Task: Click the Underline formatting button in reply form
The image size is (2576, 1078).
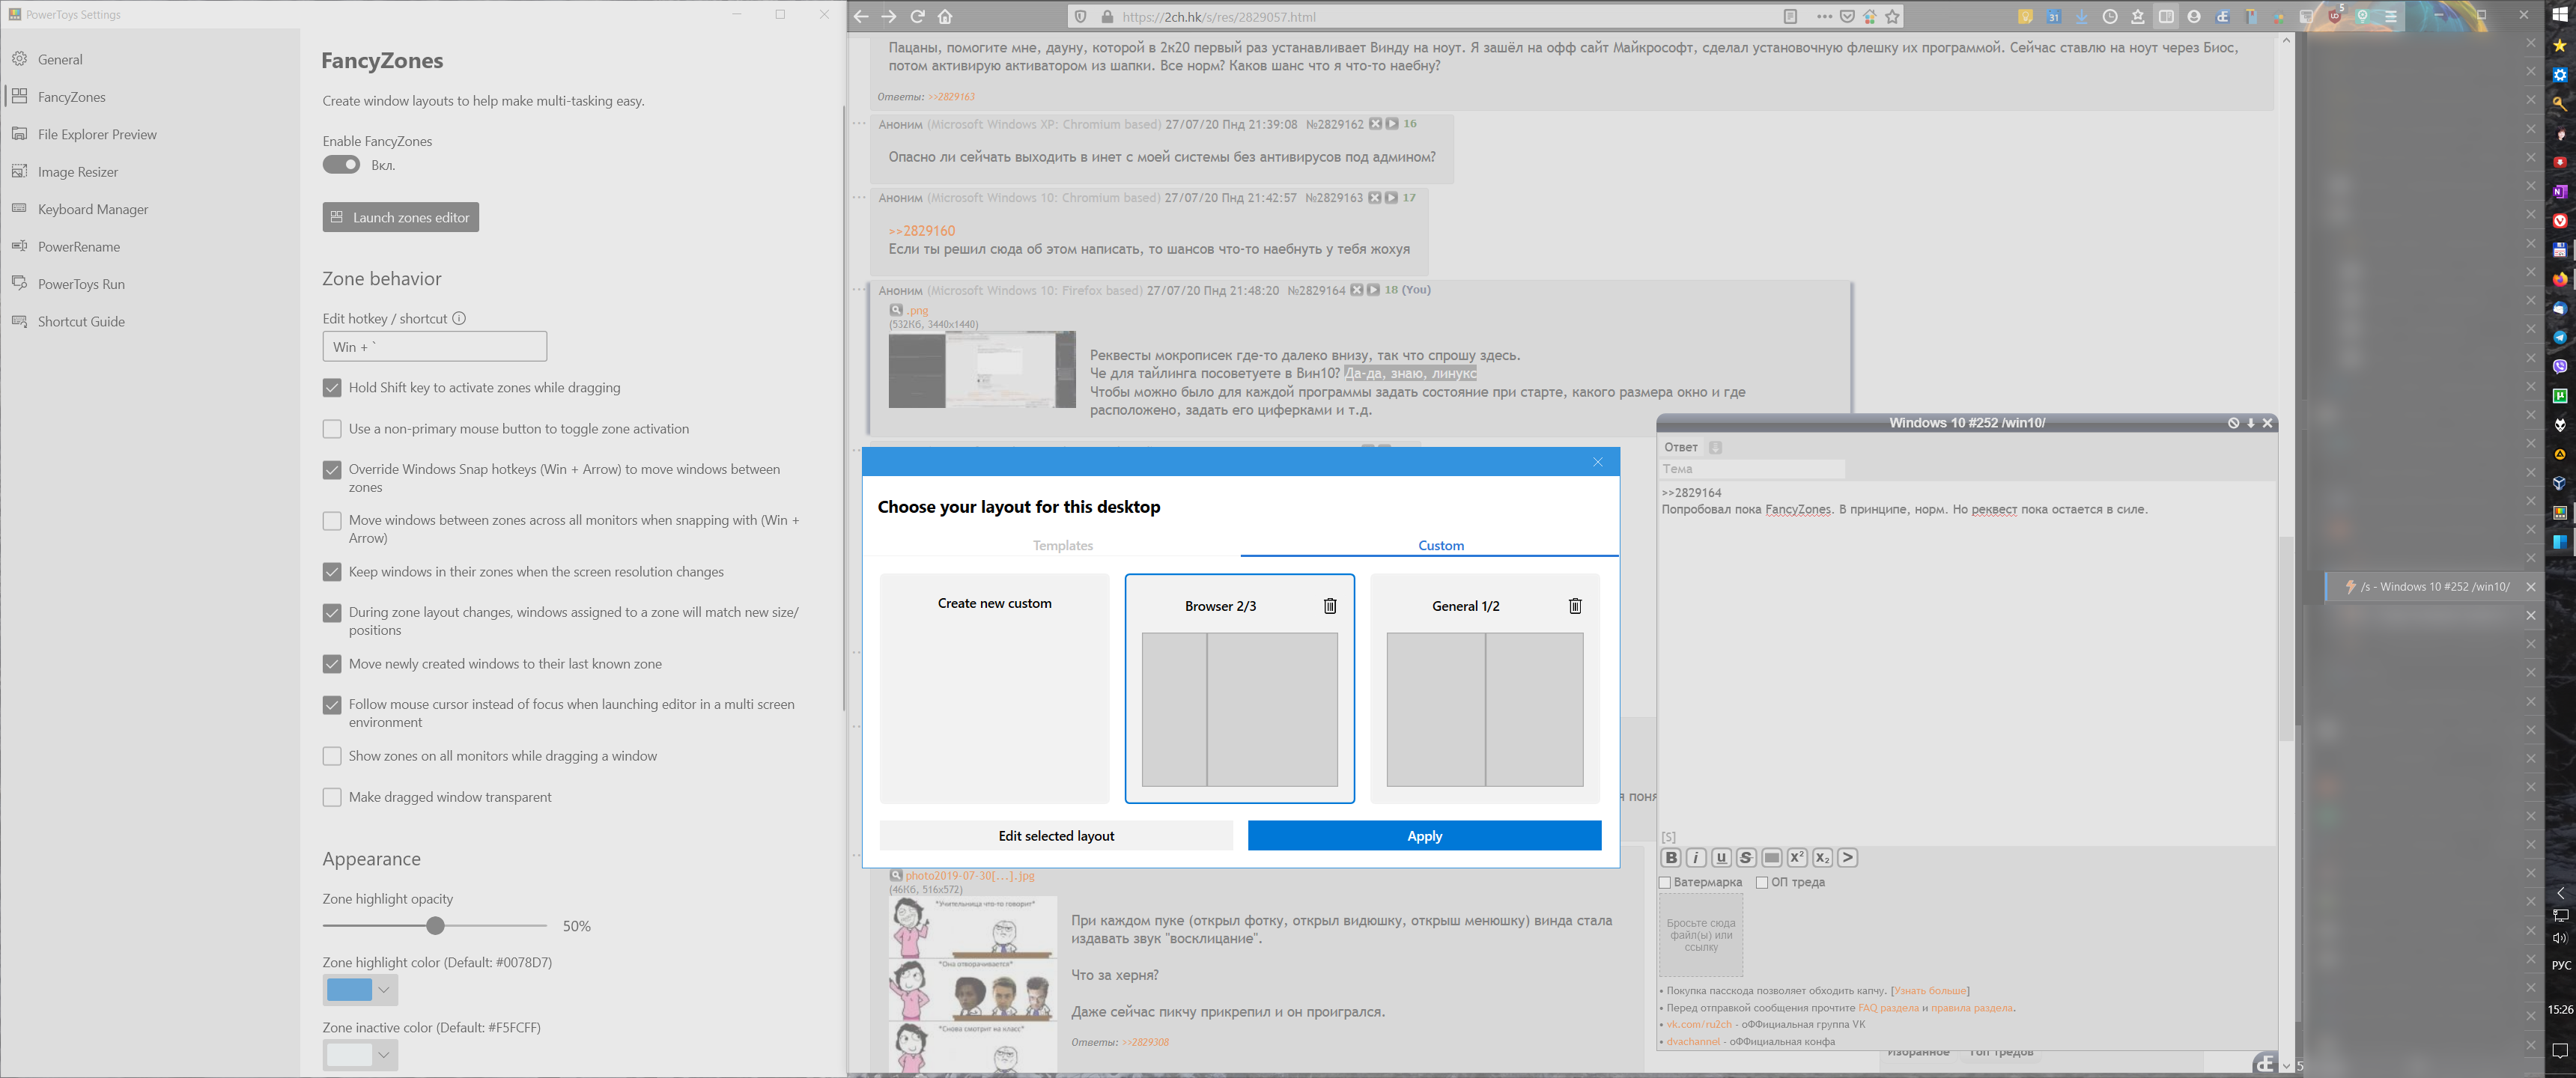Action: click(1721, 857)
